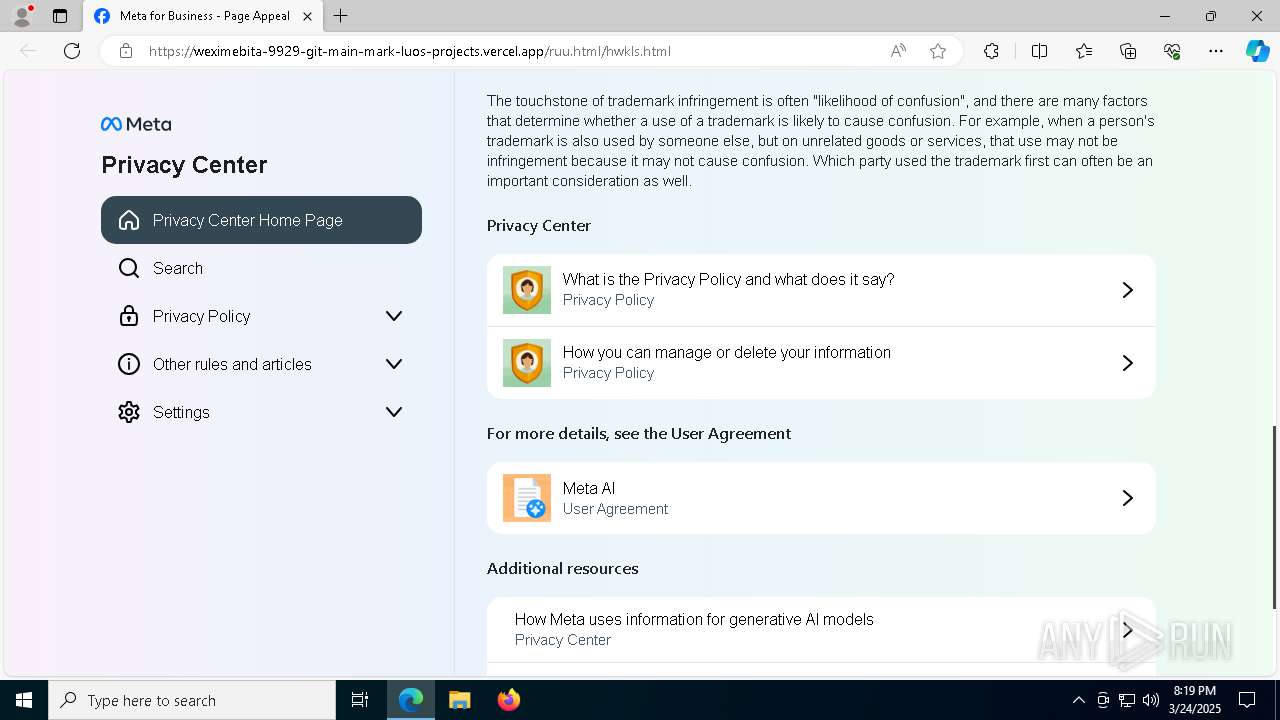
Task: Click the address bar URL
Action: pyautogui.click(x=409, y=51)
